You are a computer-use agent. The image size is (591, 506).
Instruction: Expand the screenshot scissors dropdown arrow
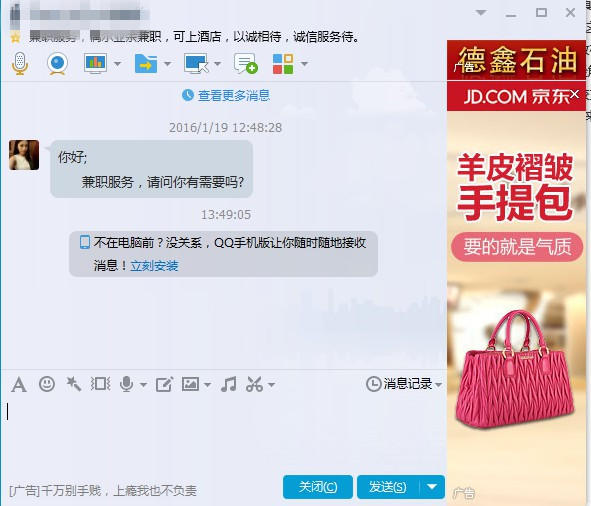pos(271,385)
